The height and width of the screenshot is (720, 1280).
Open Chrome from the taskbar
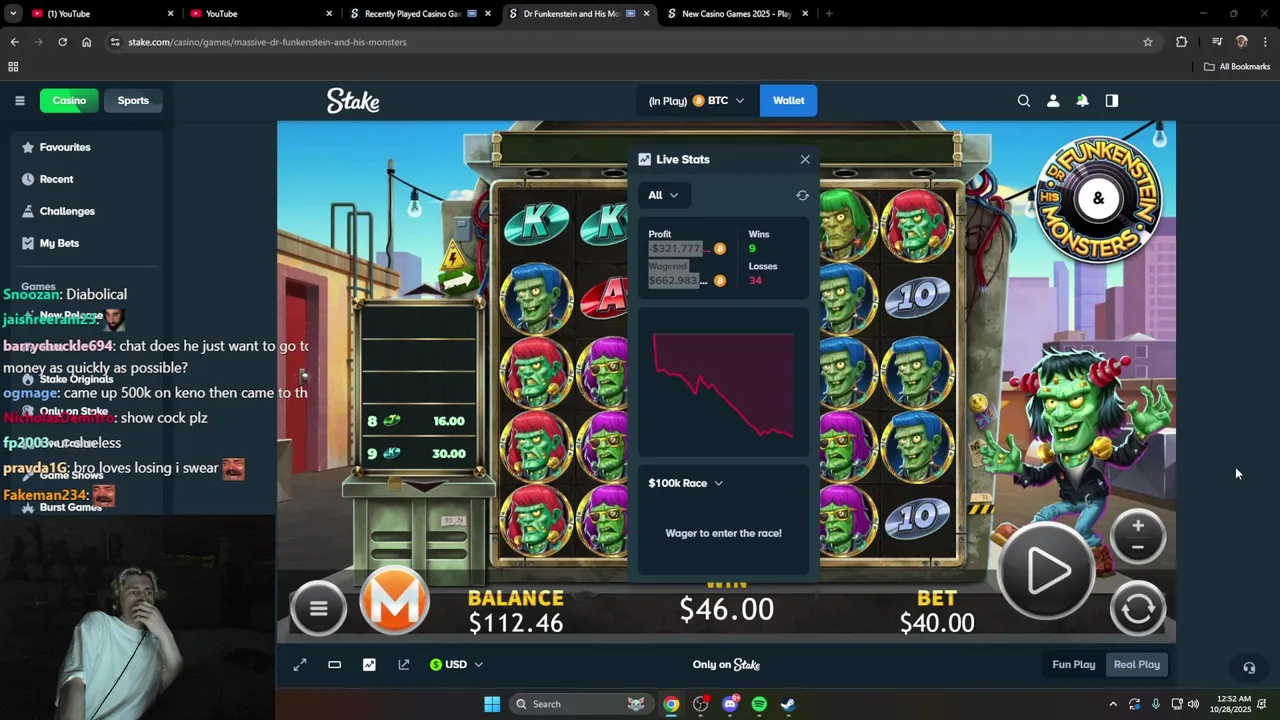click(671, 704)
